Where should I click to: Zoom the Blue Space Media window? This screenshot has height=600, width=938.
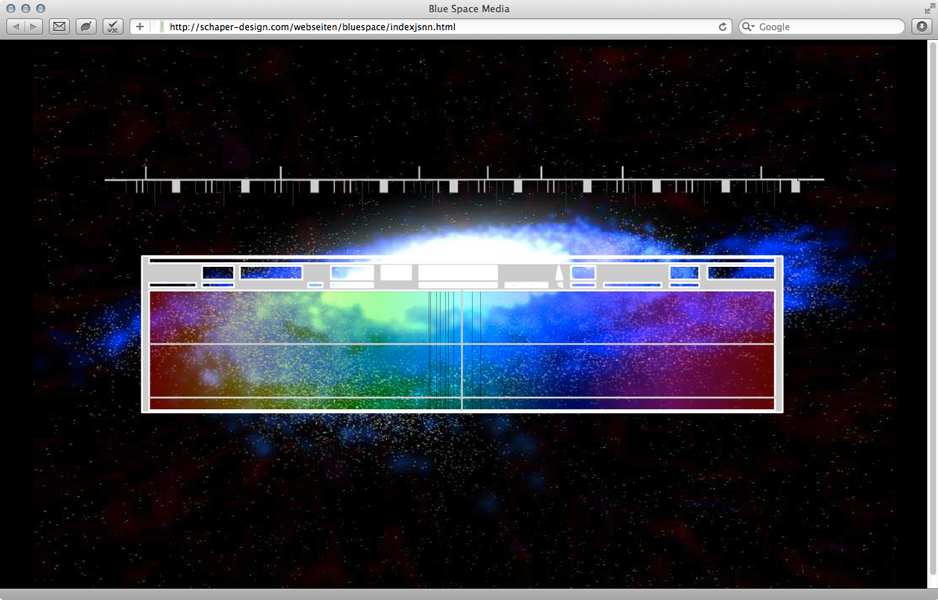point(40,8)
